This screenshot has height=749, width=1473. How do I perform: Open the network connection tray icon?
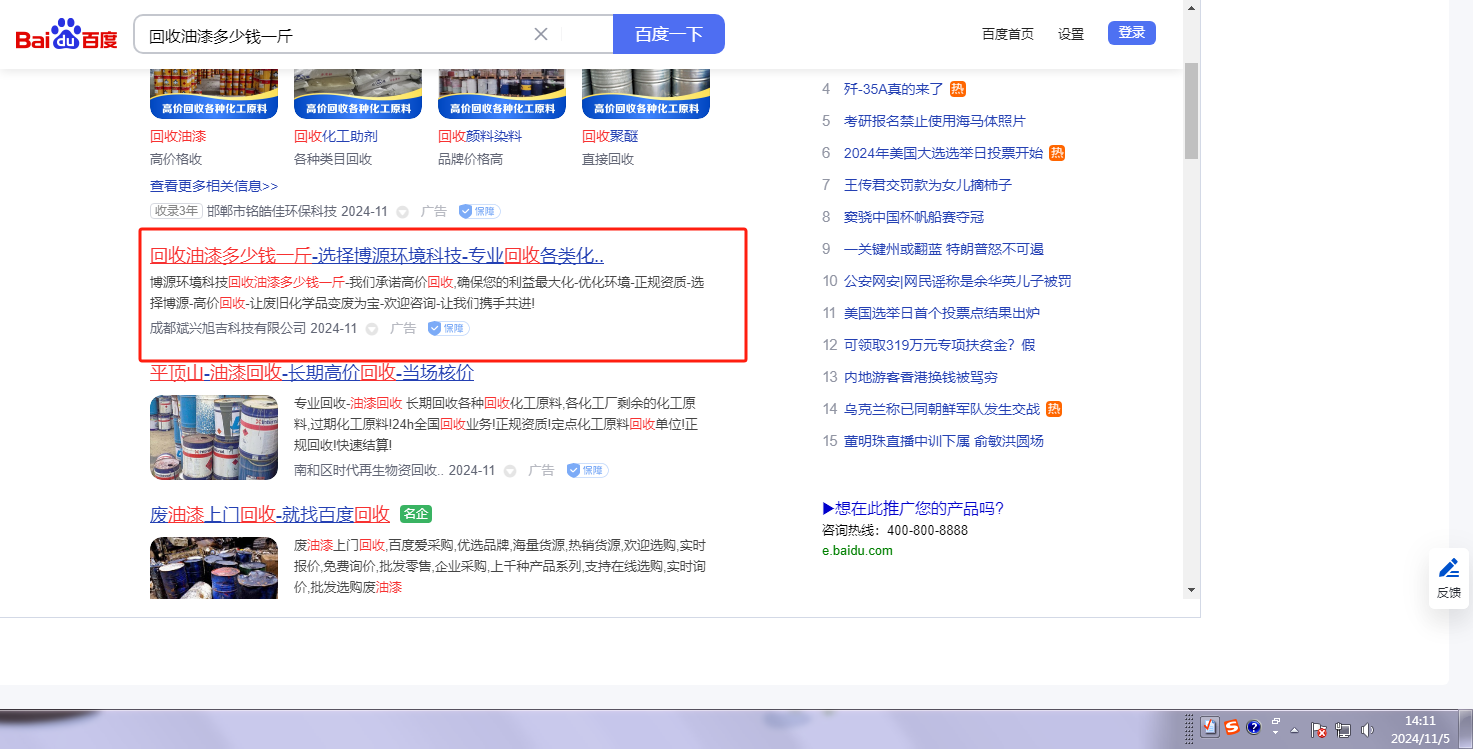[x=1343, y=730]
